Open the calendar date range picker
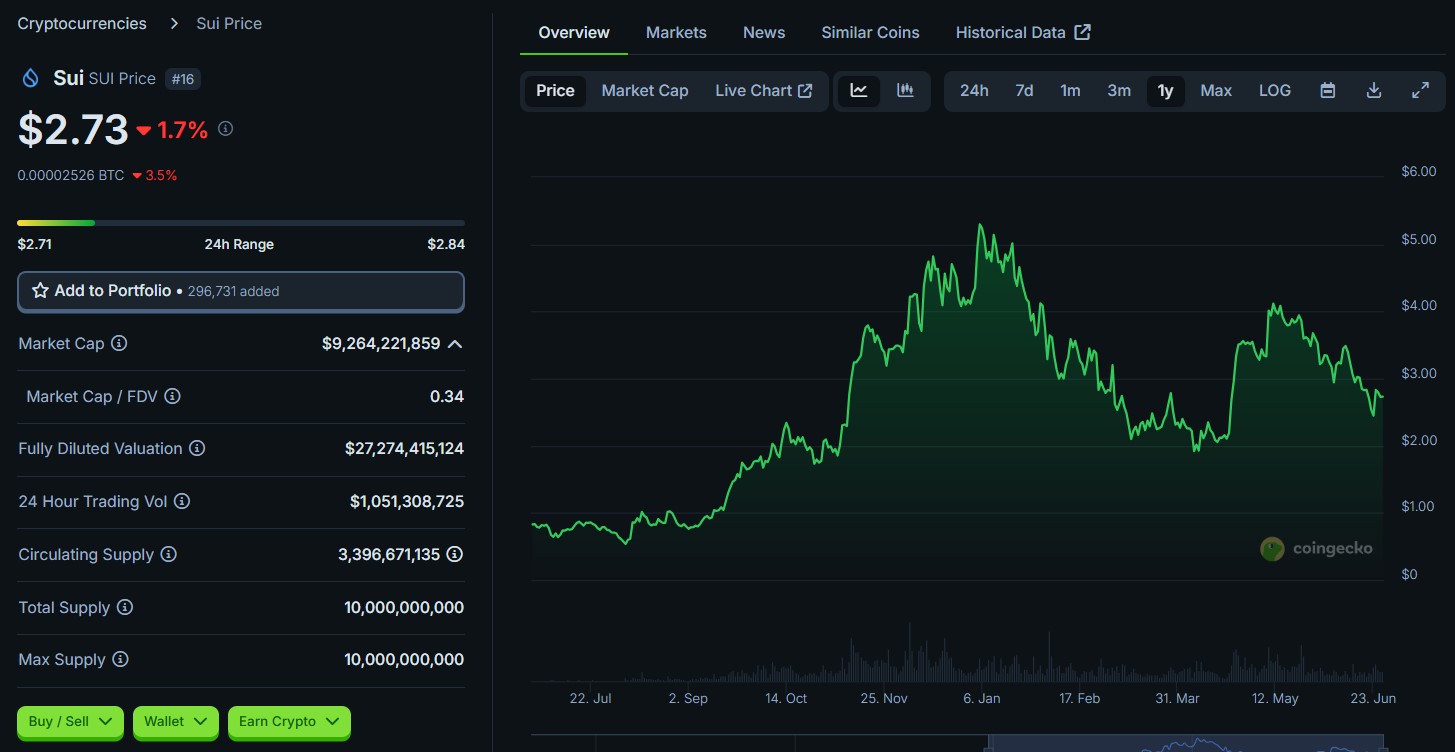The image size is (1455, 752). (x=1328, y=90)
